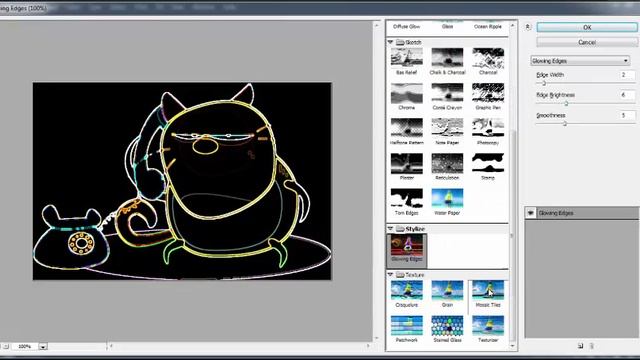Click the new effect layer icon
This screenshot has height=360, width=640.
pyautogui.click(x=580, y=346)
